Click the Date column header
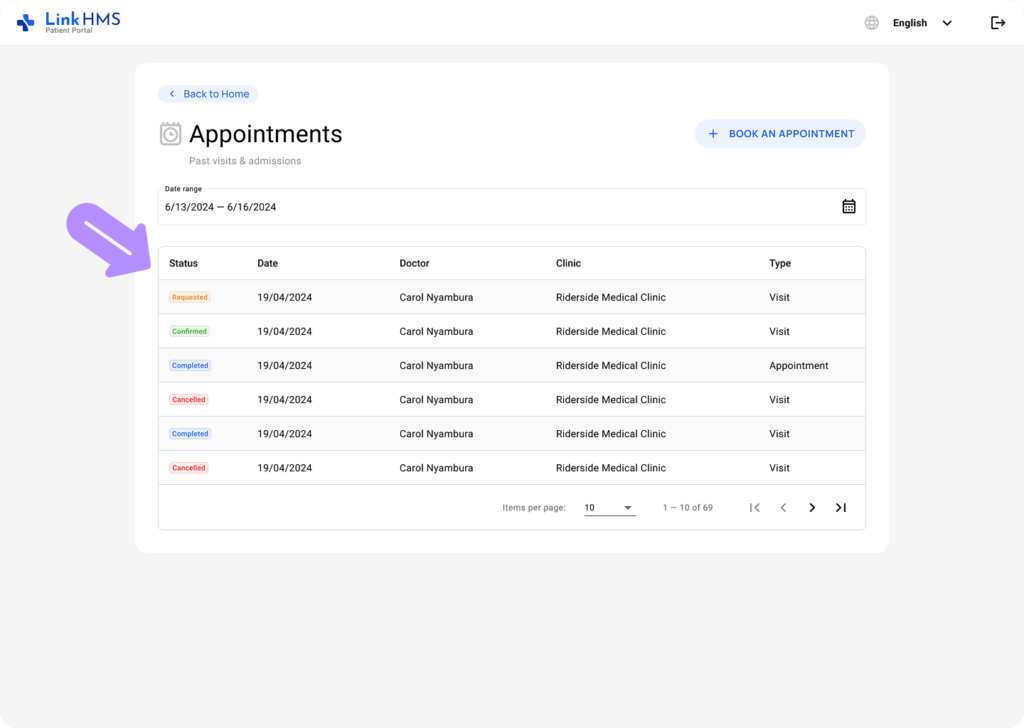Image resolution: width=1024 pixels, height=728 pixels. tap(267, 263)
